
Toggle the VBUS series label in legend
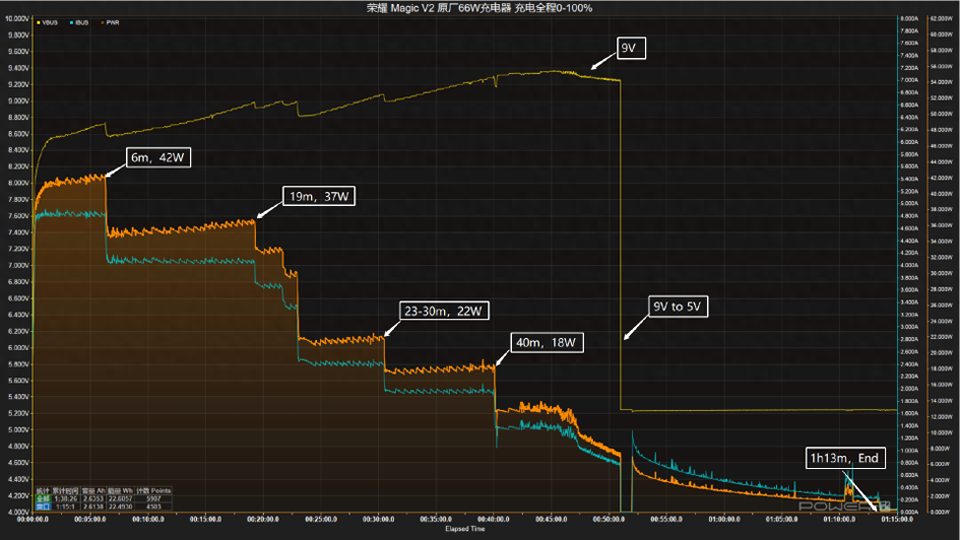coord(50,23)
